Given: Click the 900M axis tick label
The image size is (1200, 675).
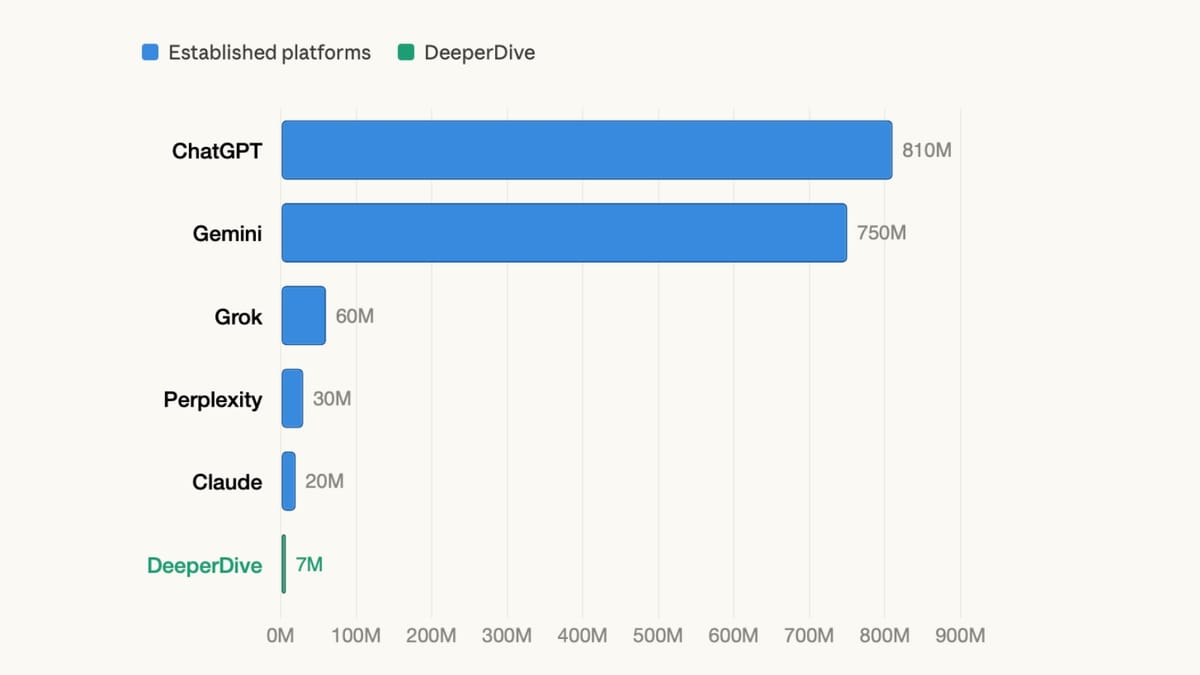Looking at the screenshot, I should [960, 636].
